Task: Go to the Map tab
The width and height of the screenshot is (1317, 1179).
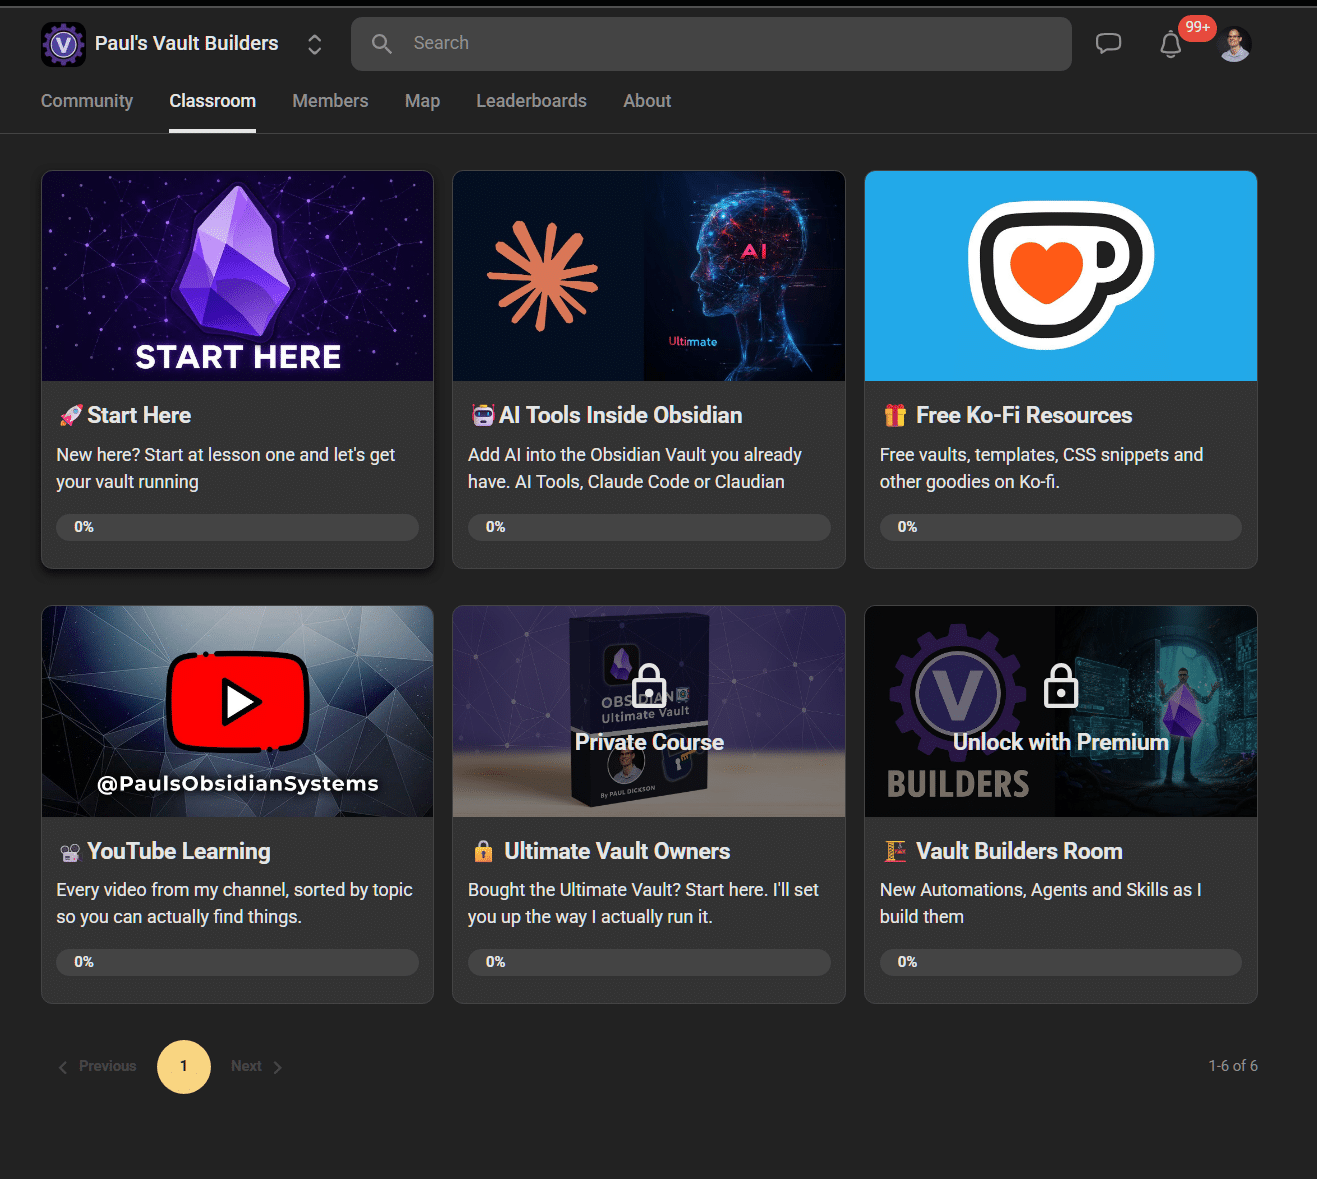Action: click(x=422, y=101)
